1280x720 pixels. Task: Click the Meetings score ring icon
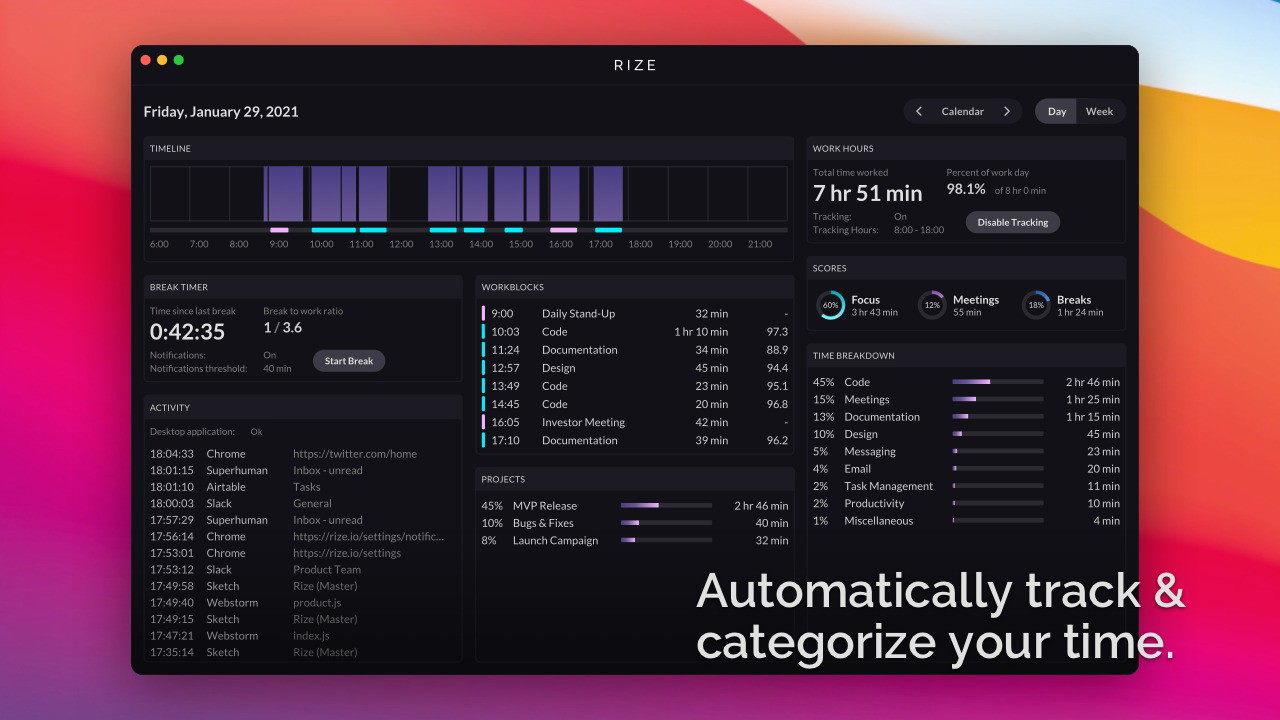tap(932, 305)
